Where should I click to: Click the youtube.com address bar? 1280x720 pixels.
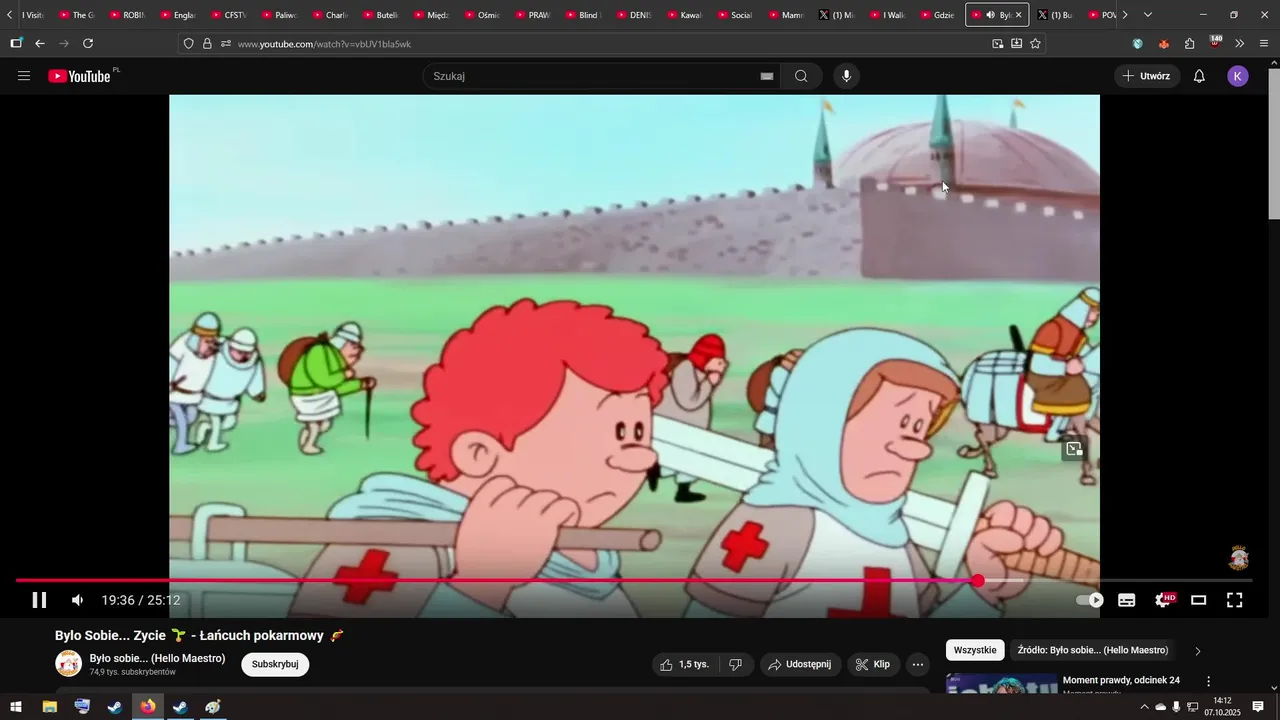[x=610, y=44]
